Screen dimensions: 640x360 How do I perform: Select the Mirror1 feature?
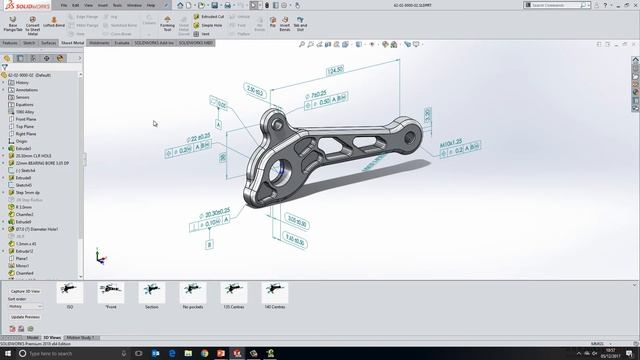tap(22, 266)
